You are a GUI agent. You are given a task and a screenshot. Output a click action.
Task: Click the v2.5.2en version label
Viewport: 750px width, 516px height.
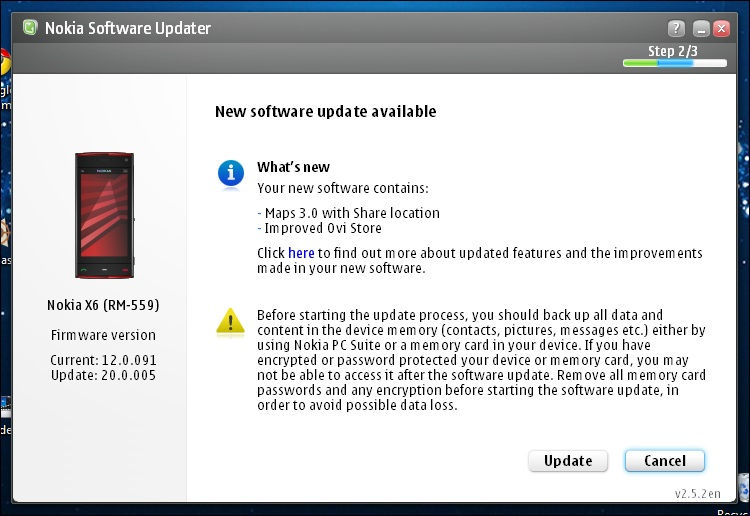click(x=696, y=493)
